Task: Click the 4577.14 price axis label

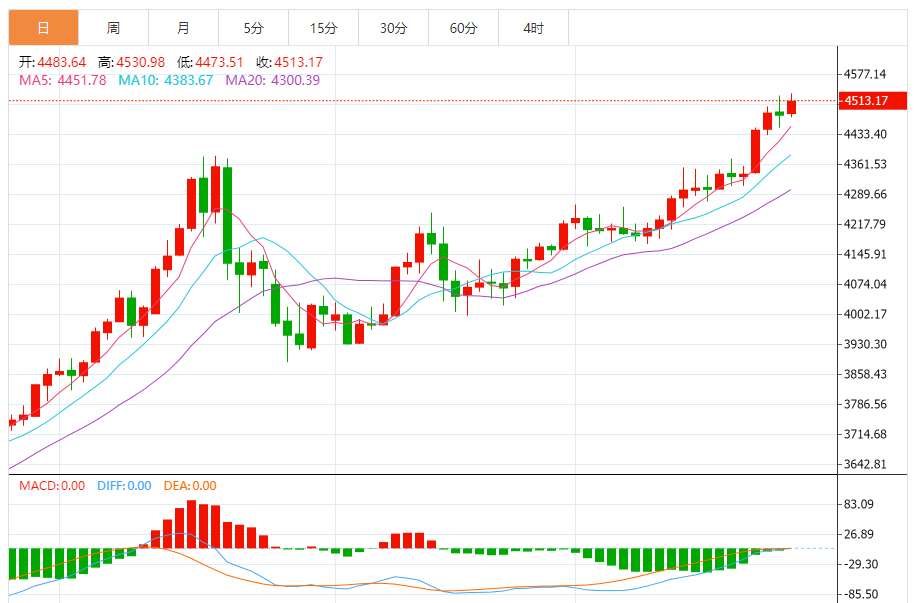Action: (x=865, y=74)
